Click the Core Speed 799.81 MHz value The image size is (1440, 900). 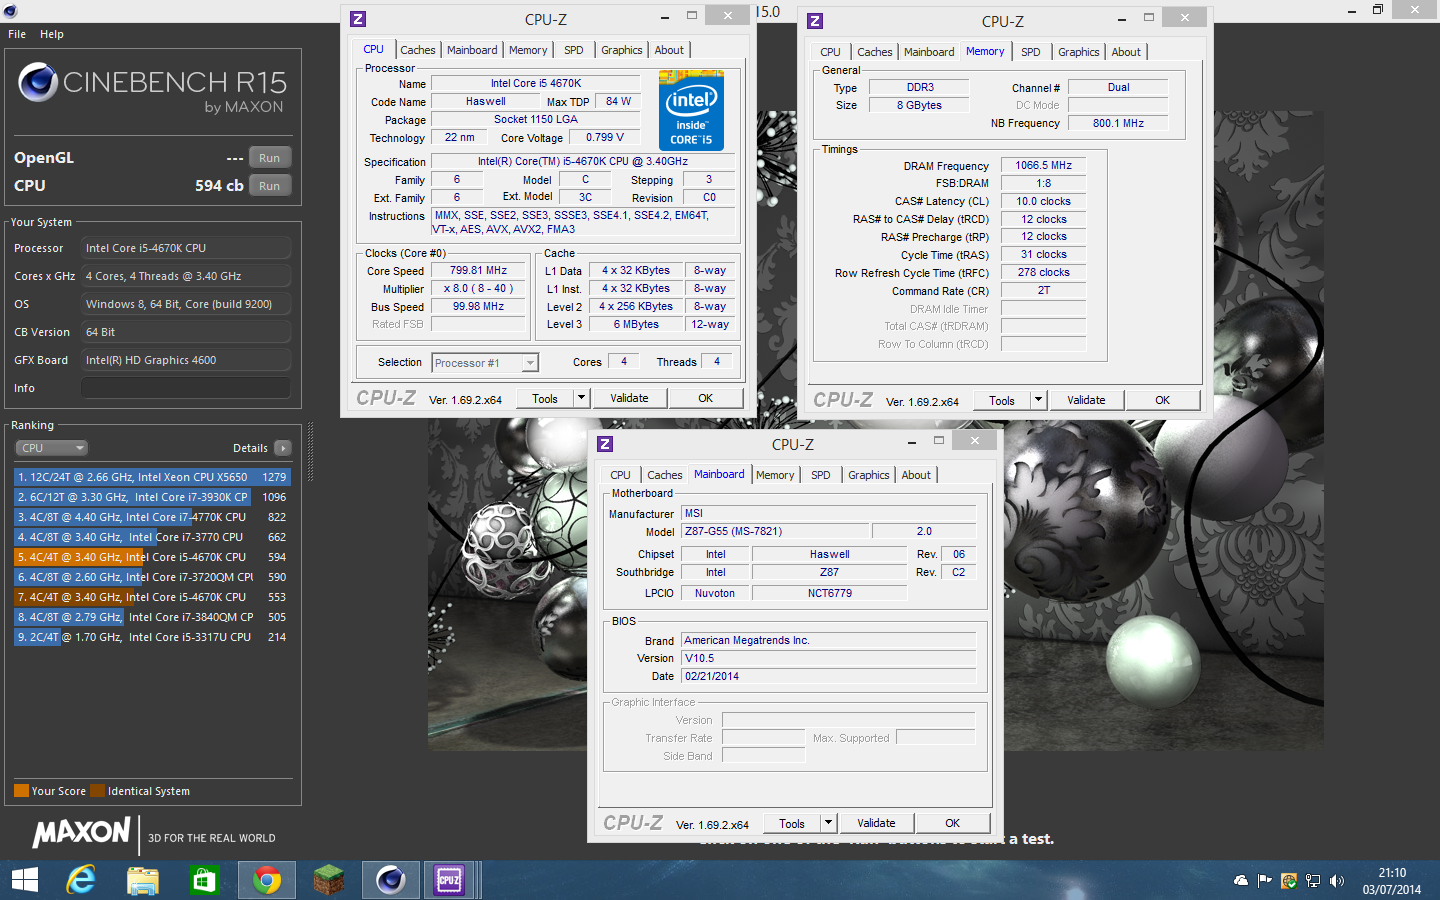(x=478, y=271)
